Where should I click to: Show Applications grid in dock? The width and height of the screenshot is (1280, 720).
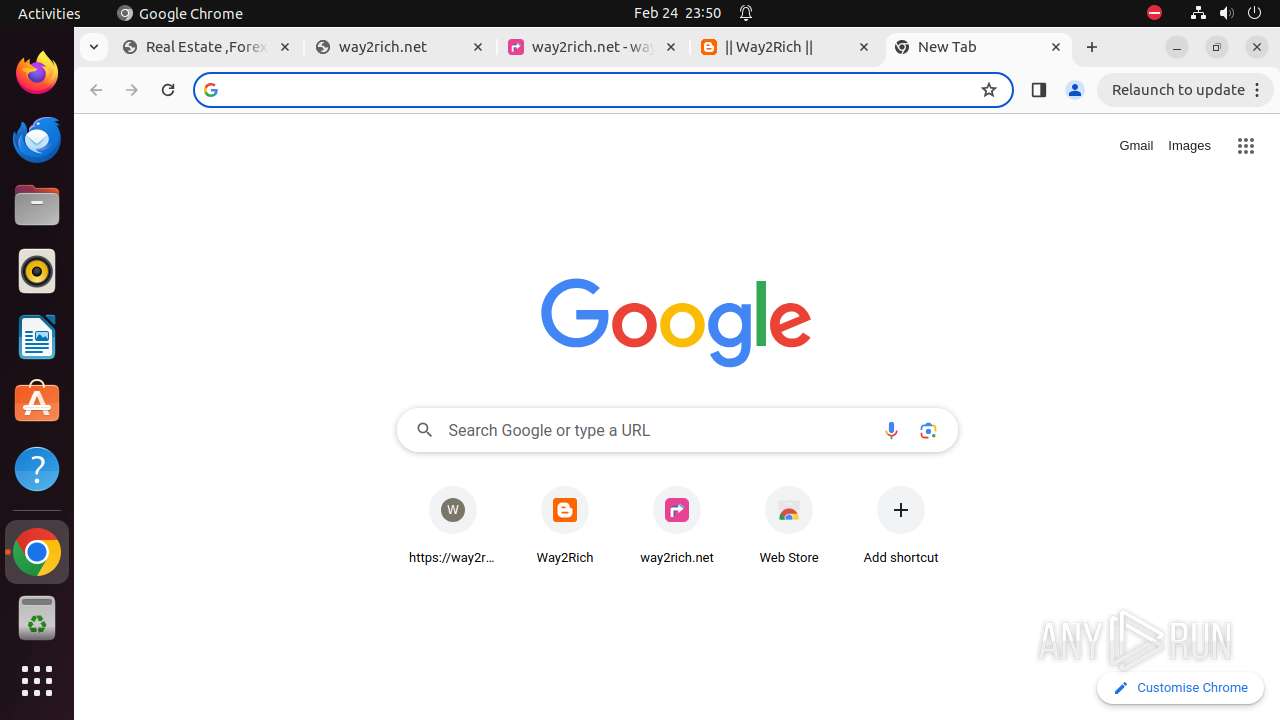[37, 681]
